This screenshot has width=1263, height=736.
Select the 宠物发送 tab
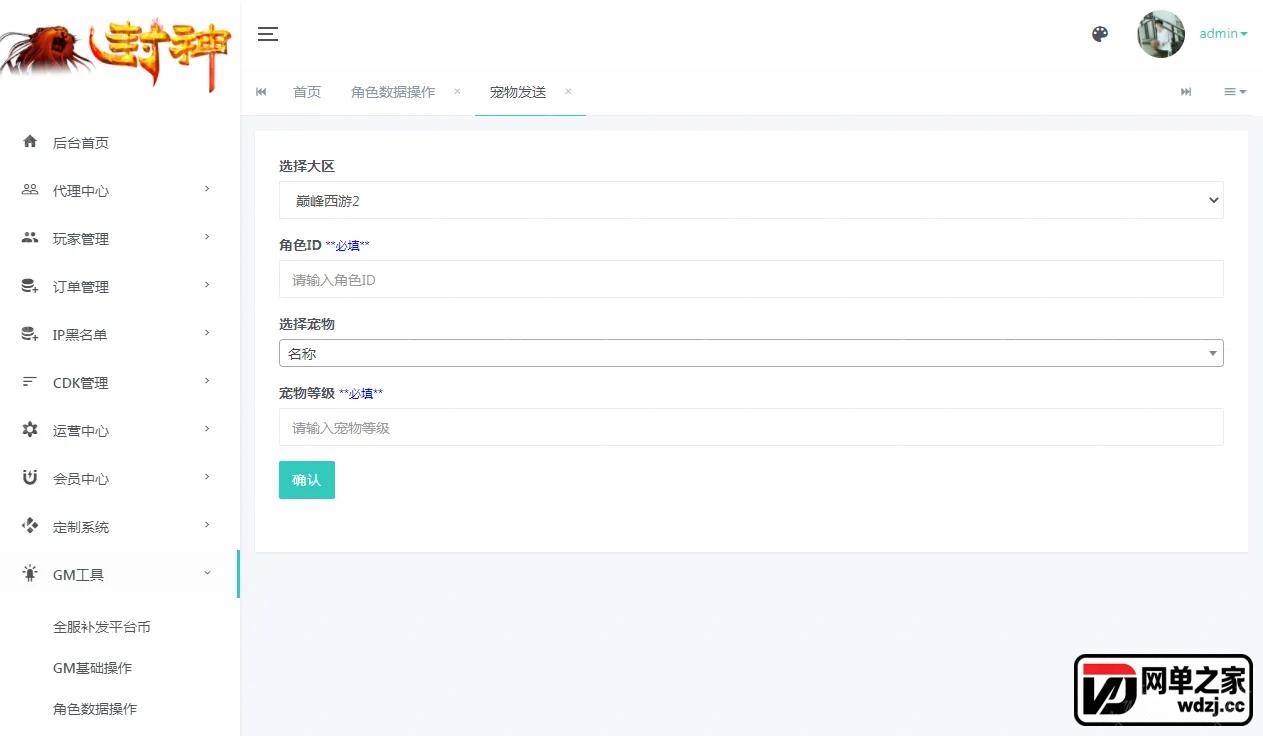tap(518, 92)
